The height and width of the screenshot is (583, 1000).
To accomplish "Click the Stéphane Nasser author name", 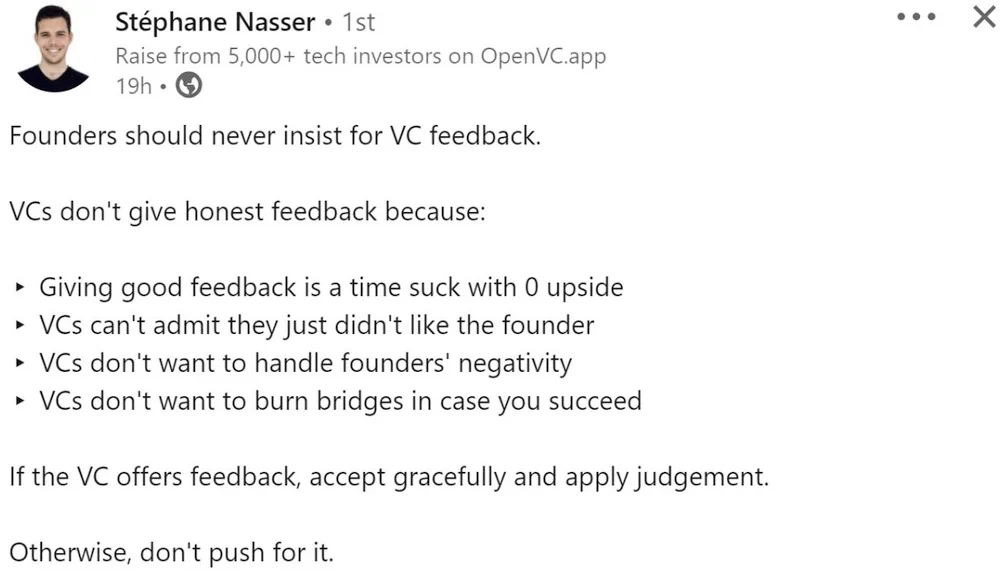I will click(x=213, y=21).
